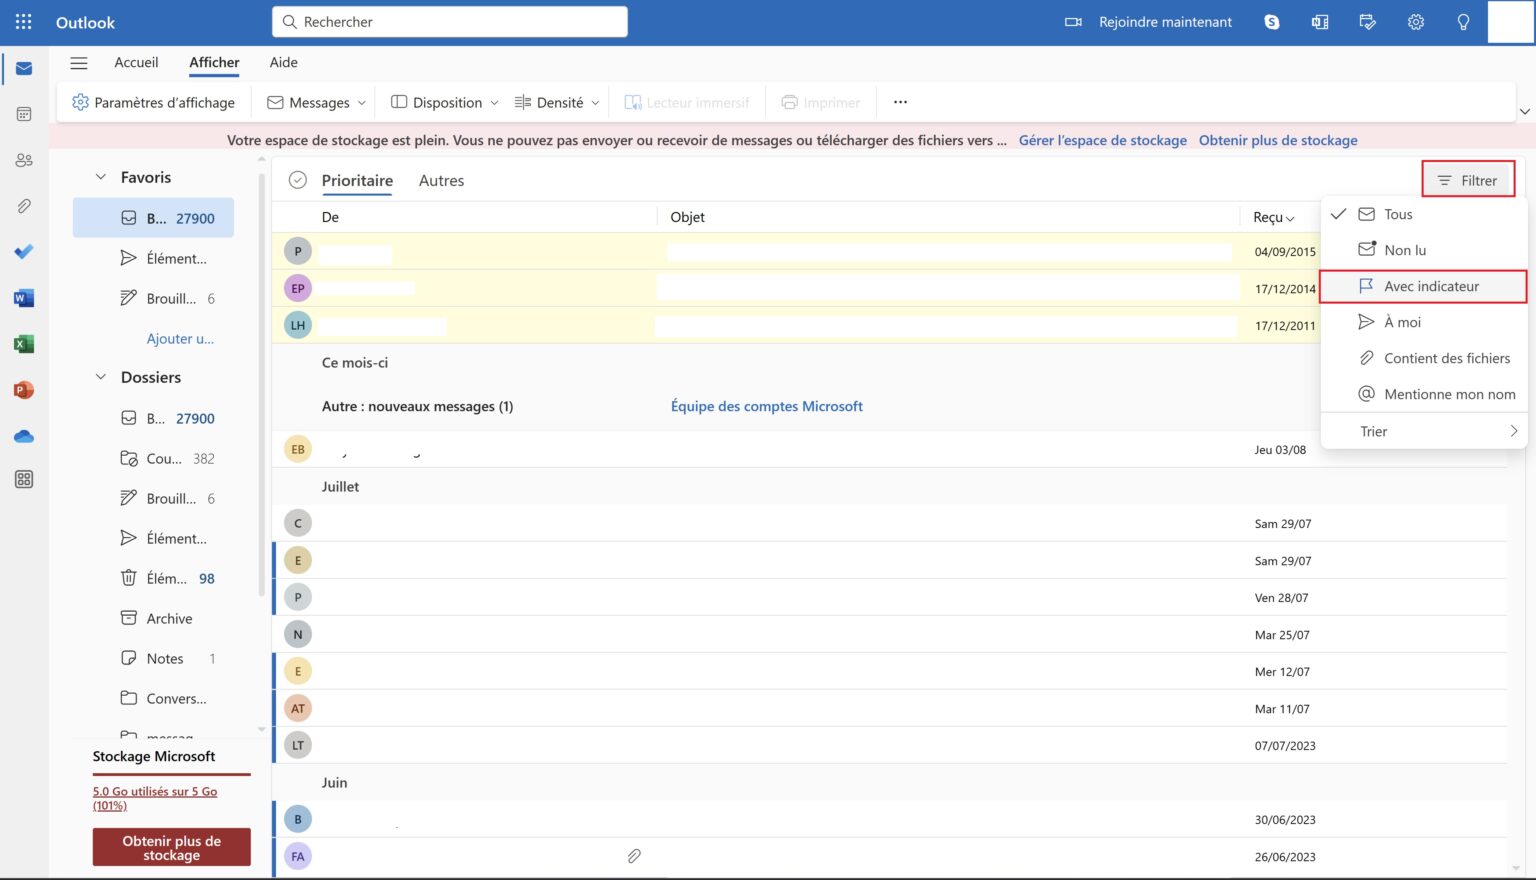Launch Word from the app rail
1536x880 pixels.
(x=23, y=297)
